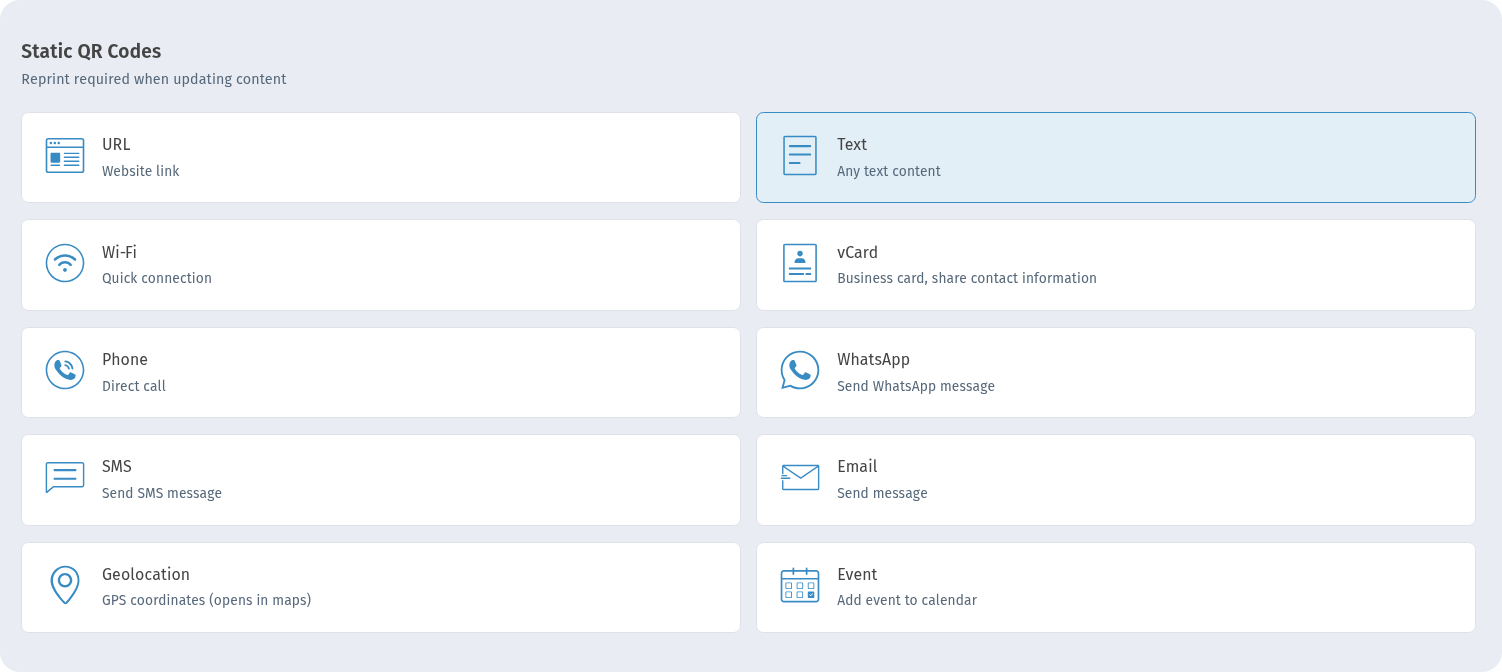The image size is (1502, 672).
Task: Click the Text document icon
Action: coord(800,156)
